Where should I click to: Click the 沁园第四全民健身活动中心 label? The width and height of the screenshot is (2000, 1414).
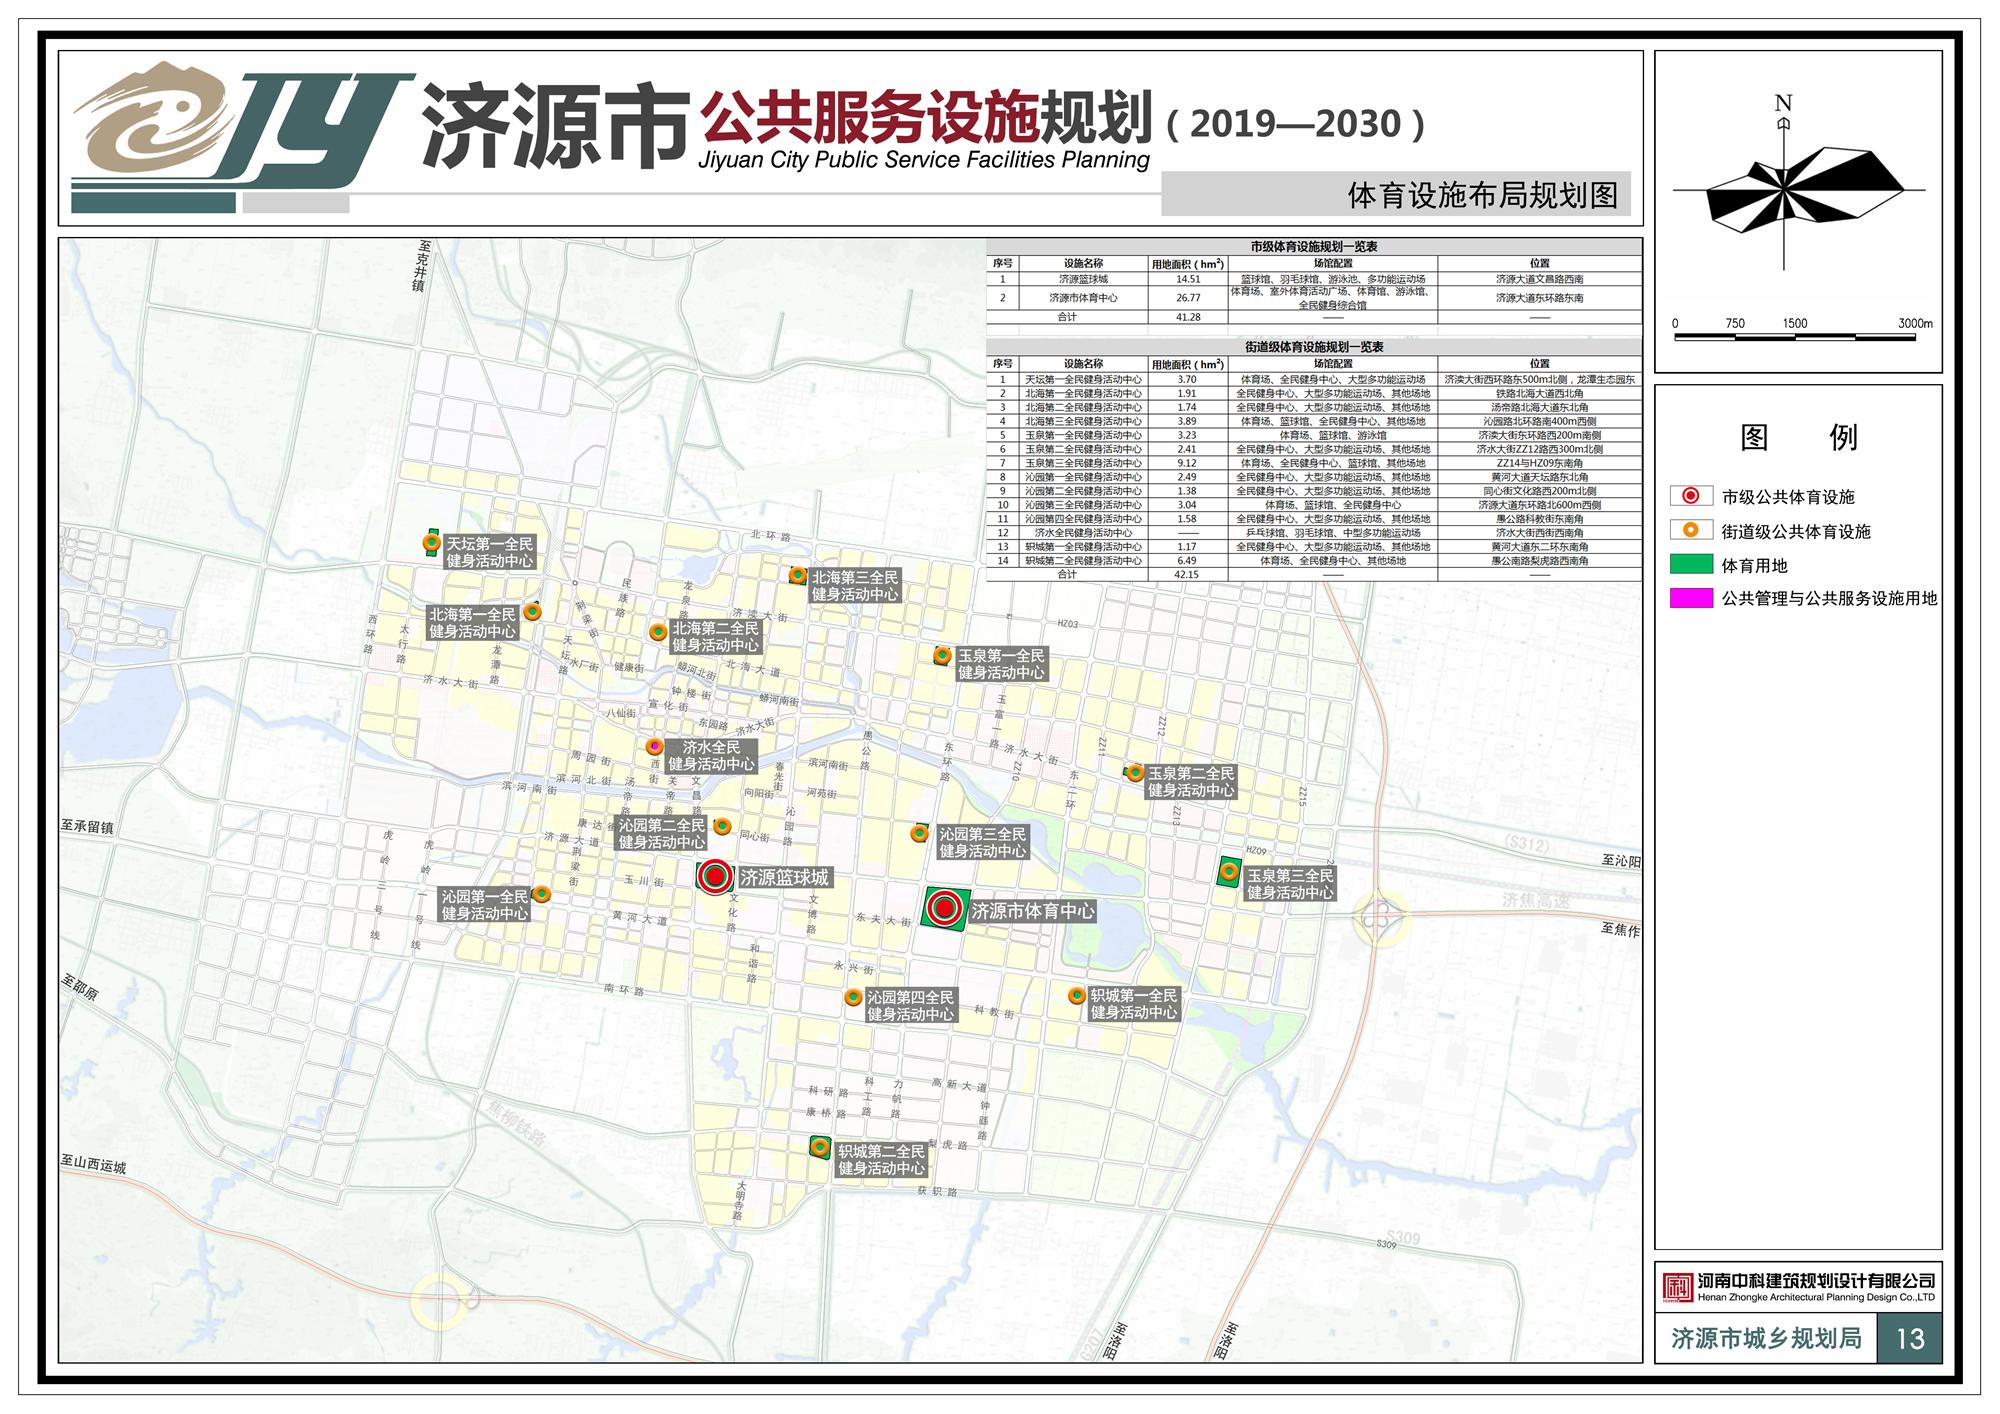910,1005
